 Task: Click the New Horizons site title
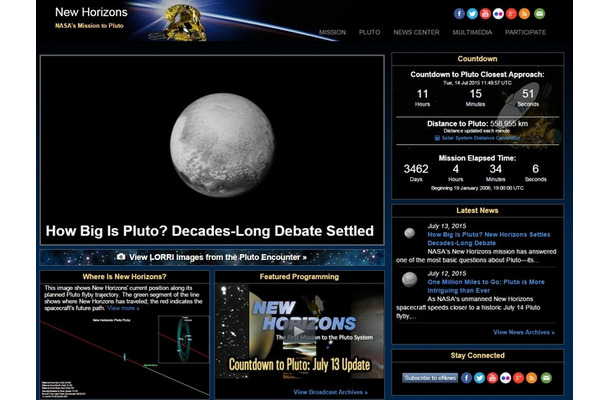(x=91, y=12)
